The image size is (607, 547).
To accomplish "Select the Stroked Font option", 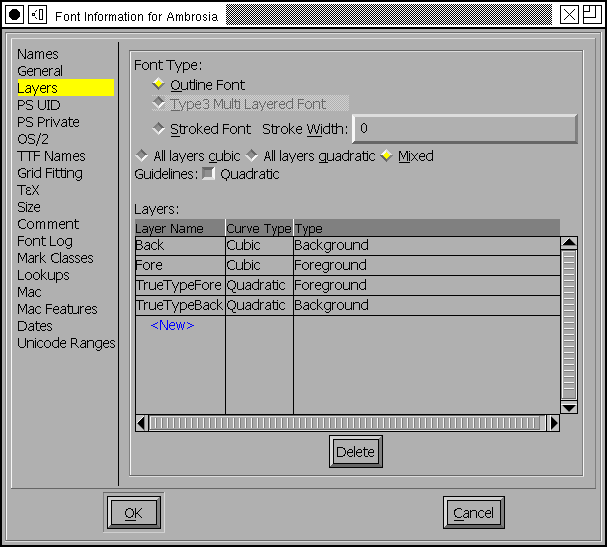I will click(159, 129).
